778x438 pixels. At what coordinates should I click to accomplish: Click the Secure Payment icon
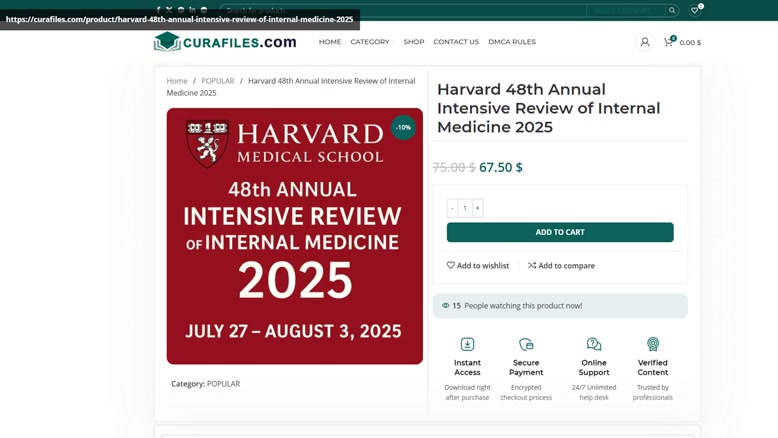click(526, 344)
